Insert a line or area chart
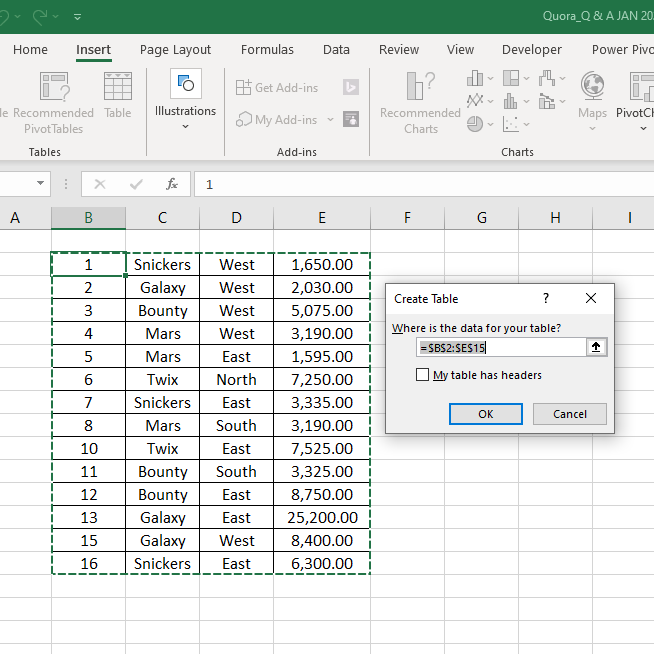Screen dimensions: 654x654 [475, 101]
